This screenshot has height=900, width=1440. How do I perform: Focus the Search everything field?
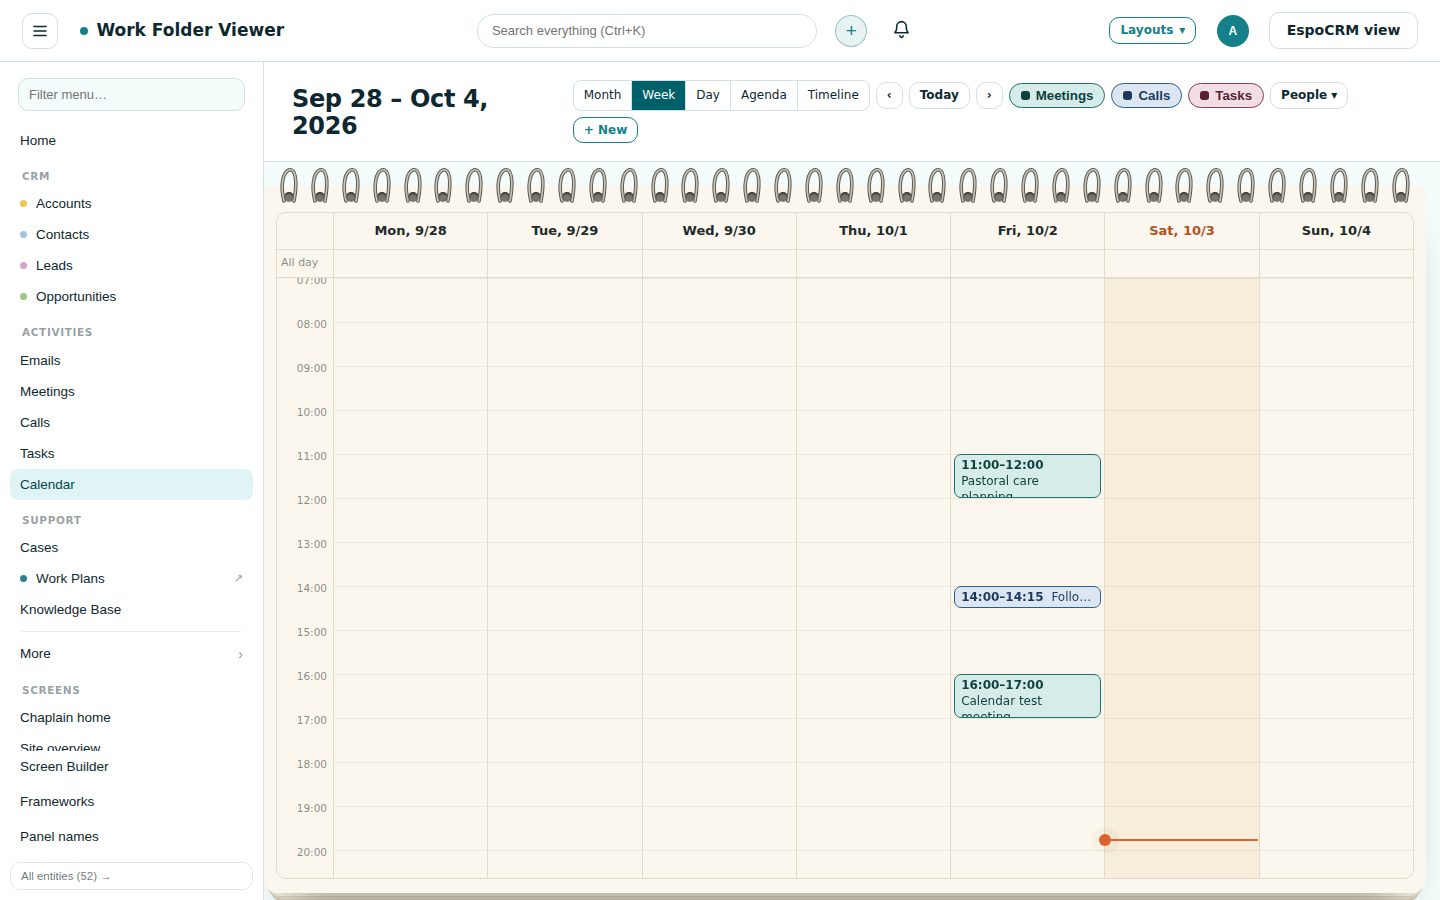(x=647, y=31)
